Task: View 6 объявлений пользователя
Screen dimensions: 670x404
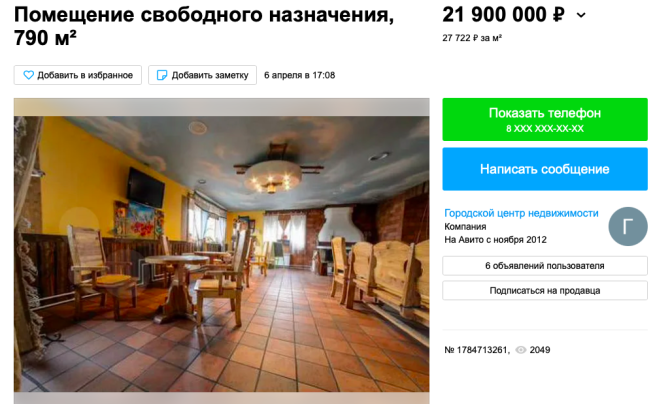Action: (545, 266)
